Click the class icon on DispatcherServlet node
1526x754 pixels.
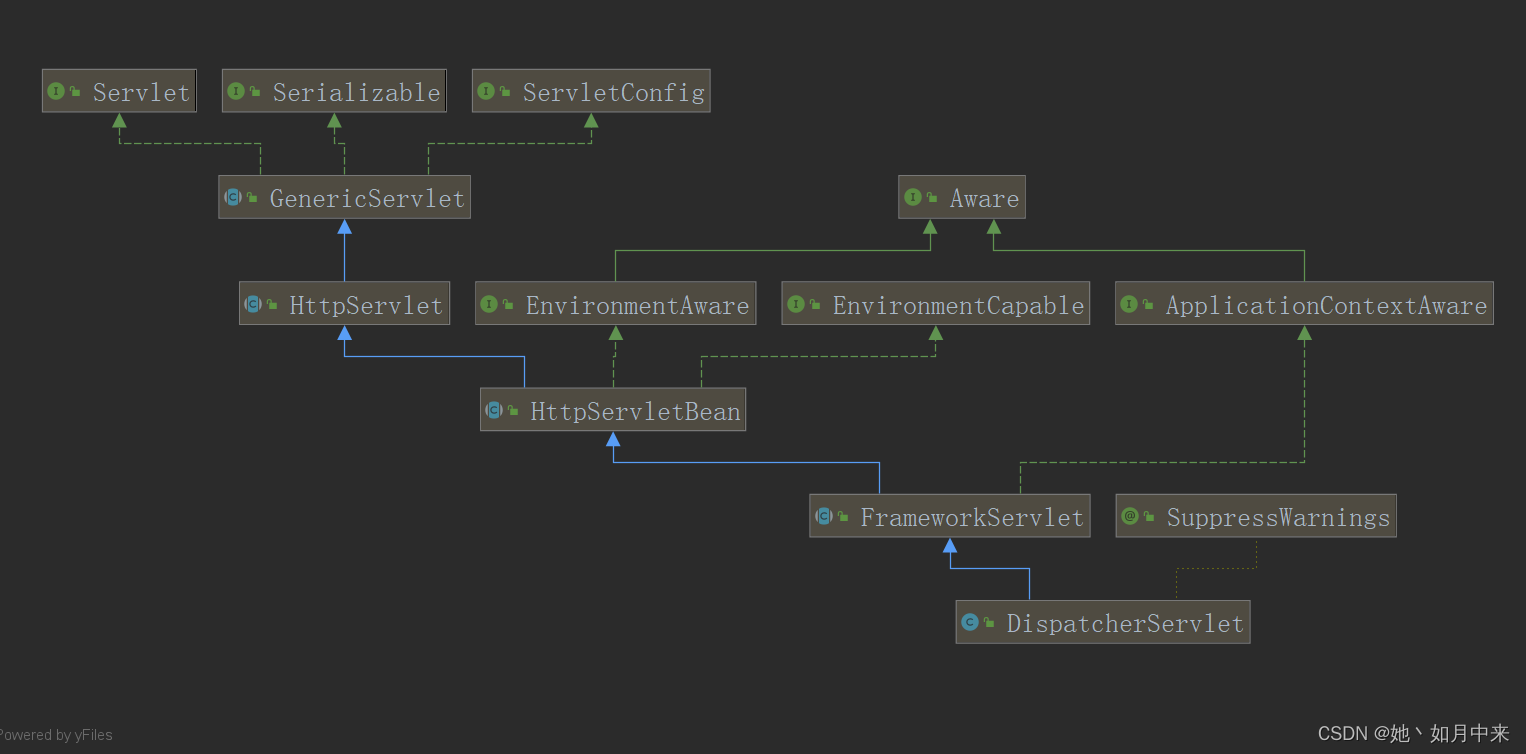point(969,621)
